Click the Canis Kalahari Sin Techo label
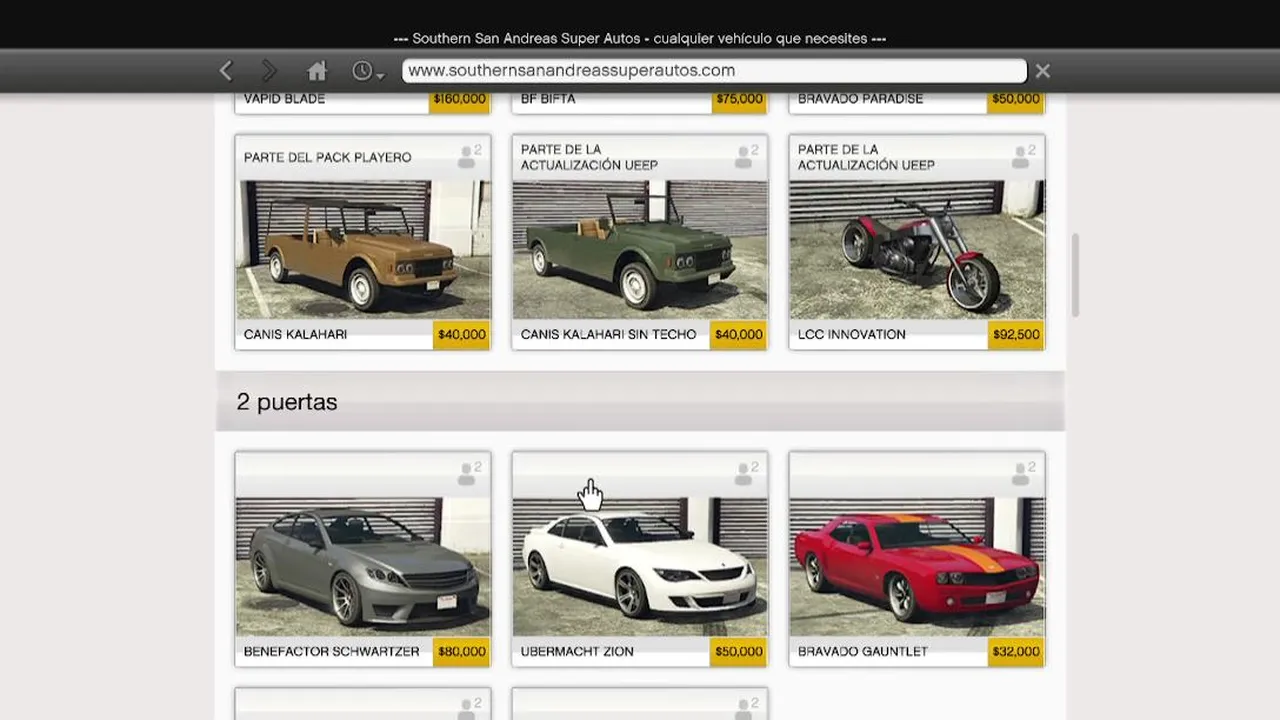The image size is (1280, 720). [608, 335]
